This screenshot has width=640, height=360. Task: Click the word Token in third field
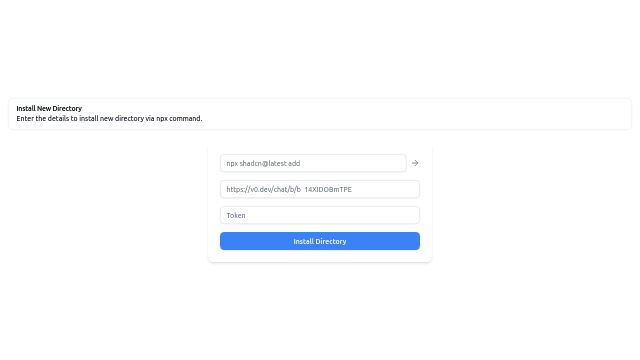236,216
